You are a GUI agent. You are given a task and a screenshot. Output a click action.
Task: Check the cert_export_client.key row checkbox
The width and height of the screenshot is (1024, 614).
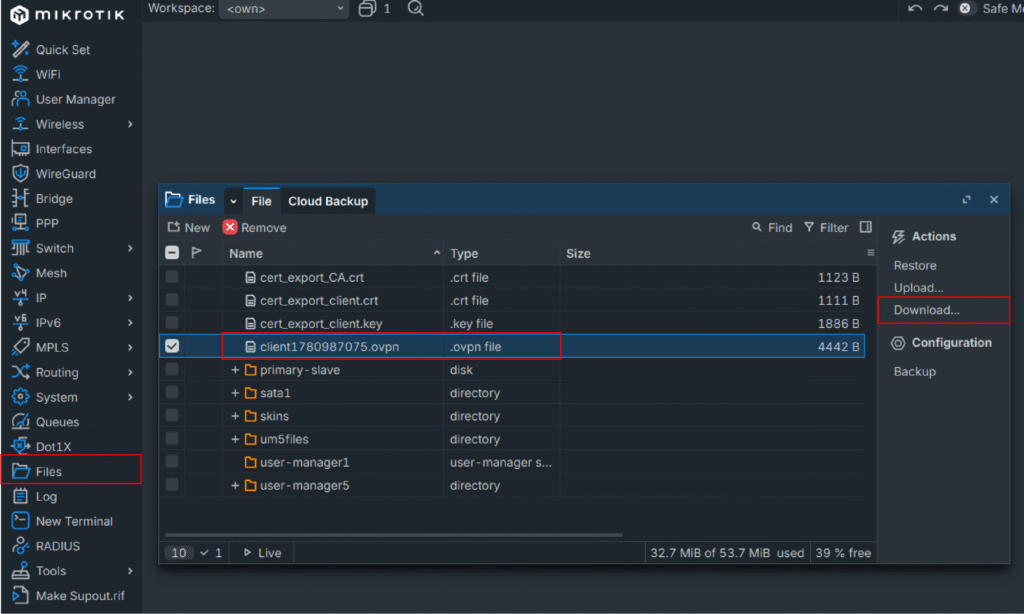(172, 323)
